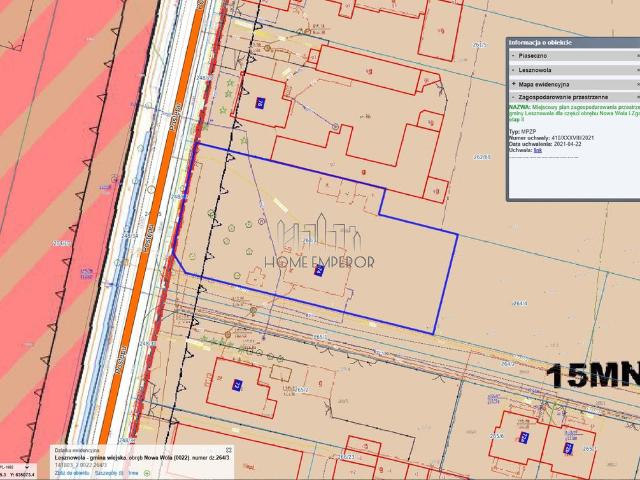Viewport: 640px width, 480px height.
Task: Collapse the Piaseczno section
Action: pos(514,56)
